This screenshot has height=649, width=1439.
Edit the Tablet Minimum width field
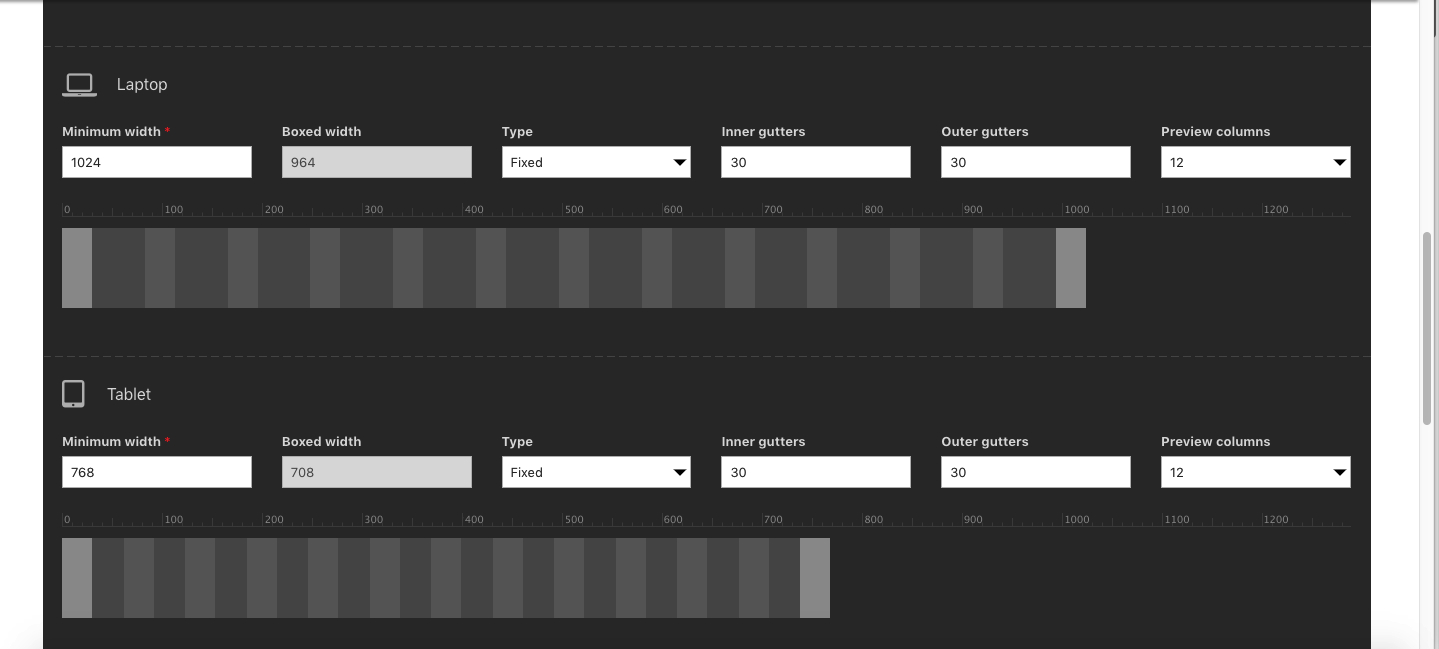coord(157,472)
